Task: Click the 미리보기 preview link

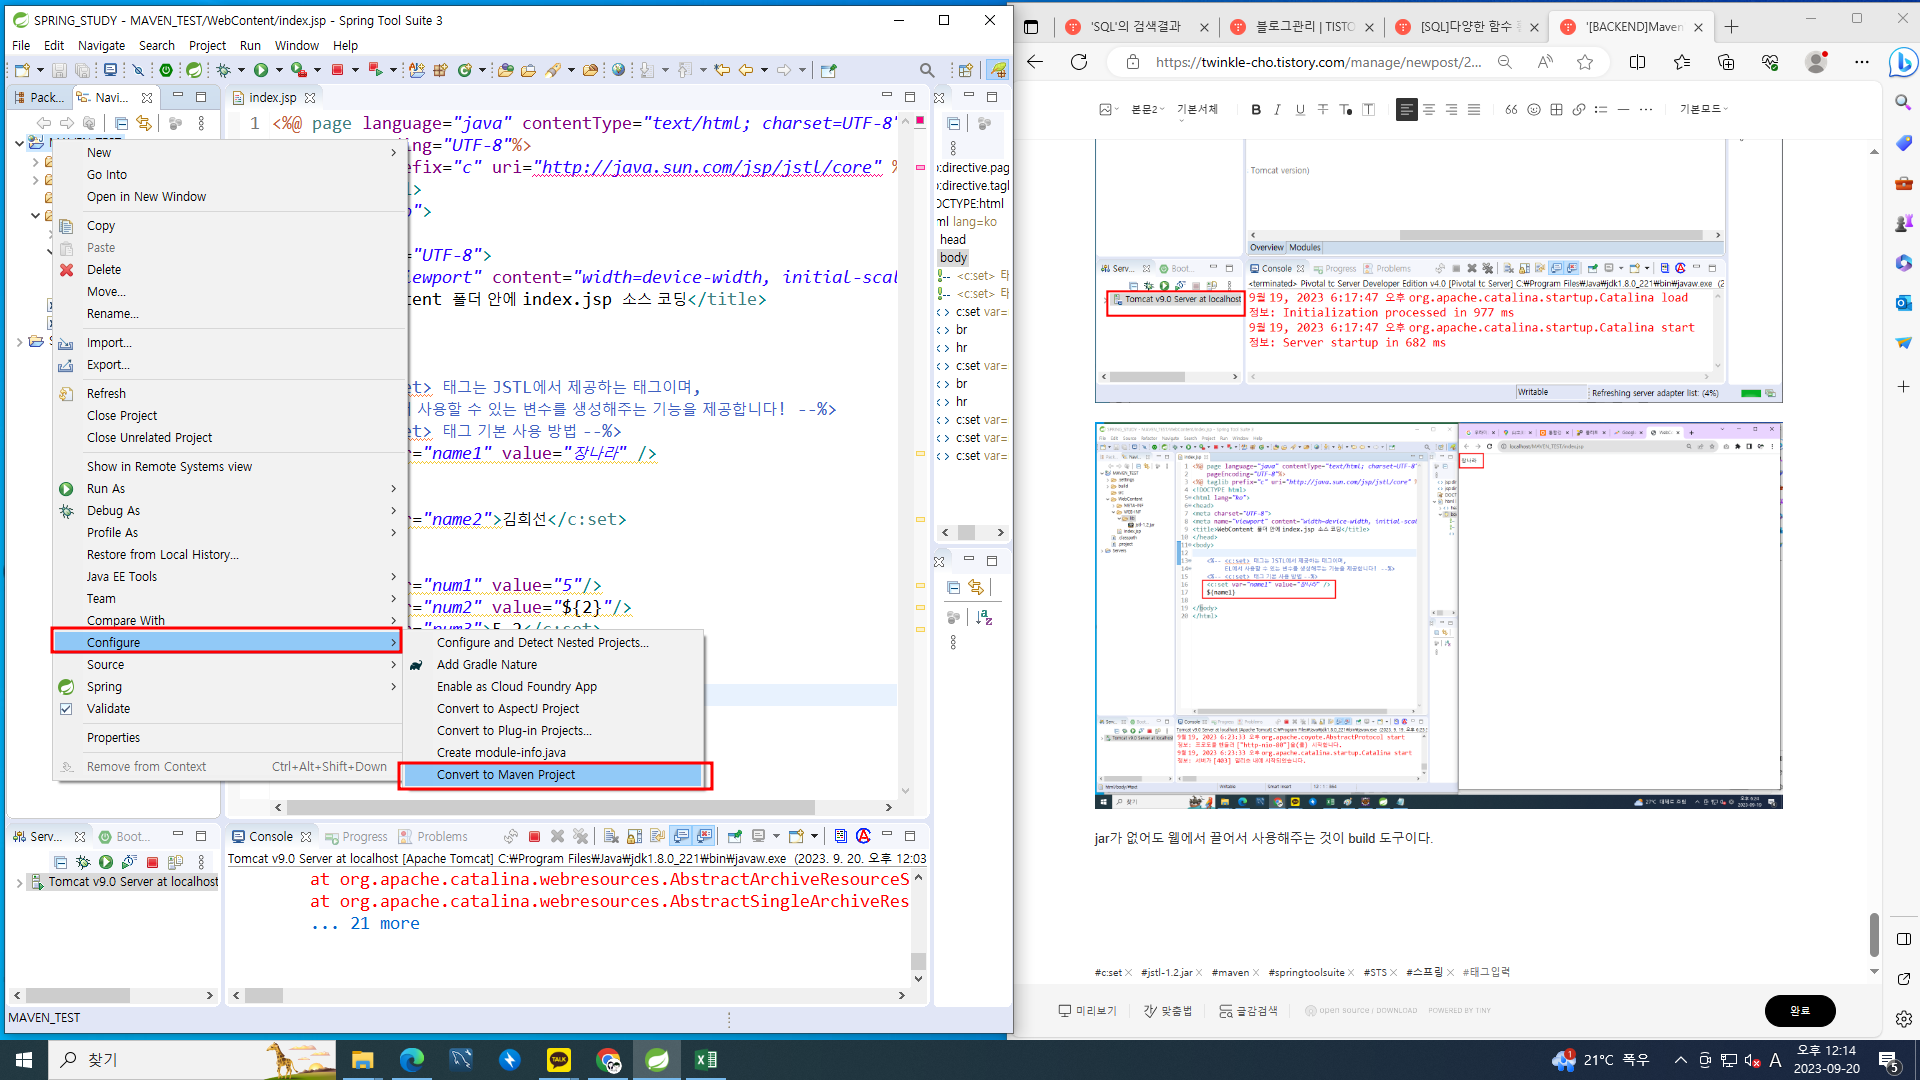Action: point(1087,1011)
